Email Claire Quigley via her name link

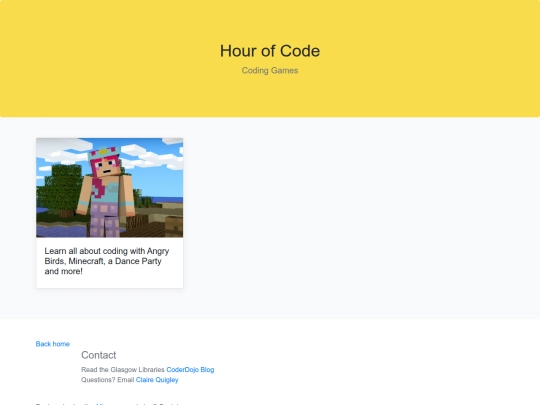[157, 380]
